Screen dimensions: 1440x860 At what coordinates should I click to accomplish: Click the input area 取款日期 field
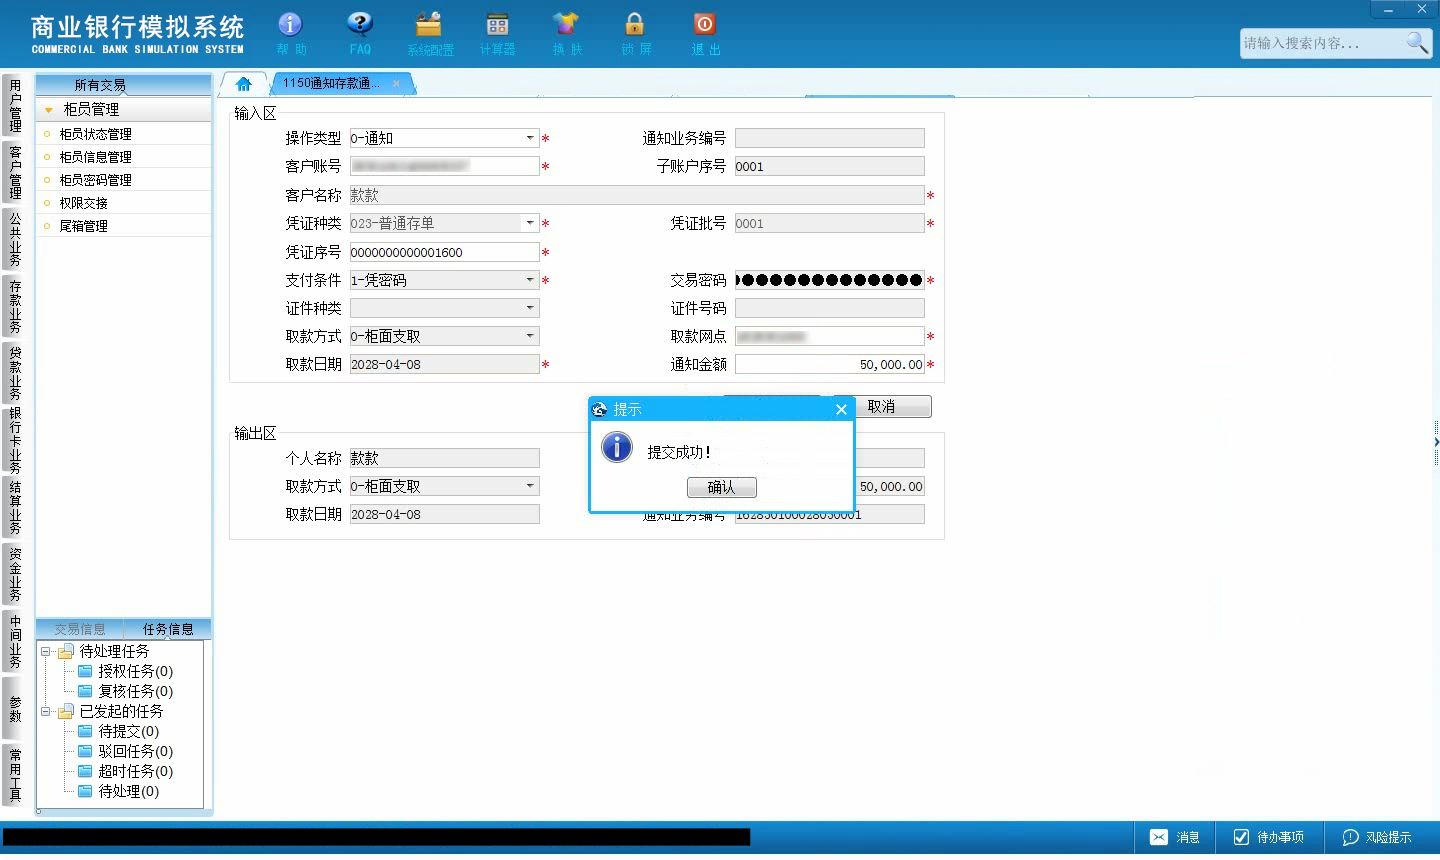pyautogui.click(x=444, y=365)
